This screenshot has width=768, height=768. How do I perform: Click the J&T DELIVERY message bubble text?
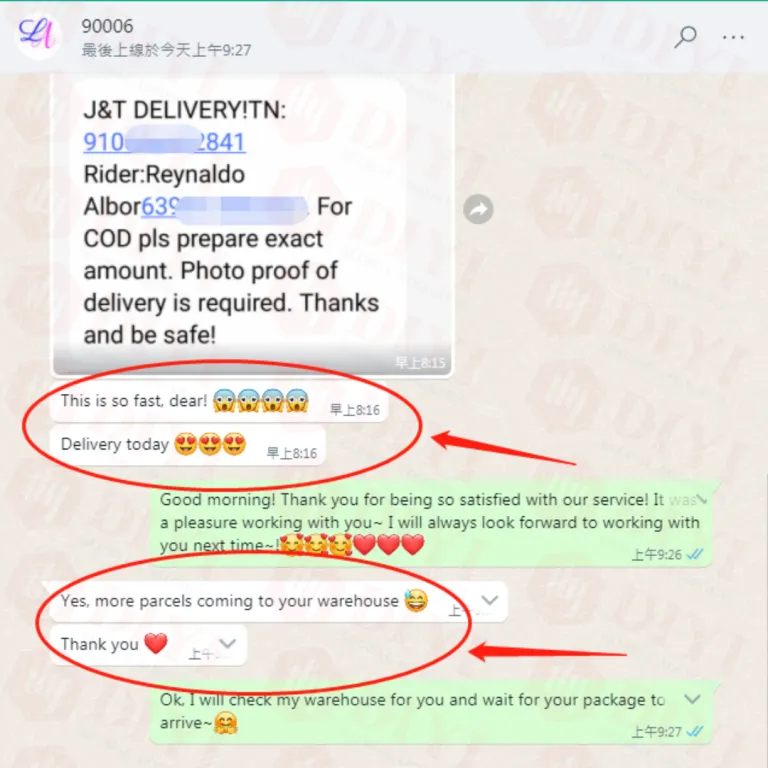point(231,222)
